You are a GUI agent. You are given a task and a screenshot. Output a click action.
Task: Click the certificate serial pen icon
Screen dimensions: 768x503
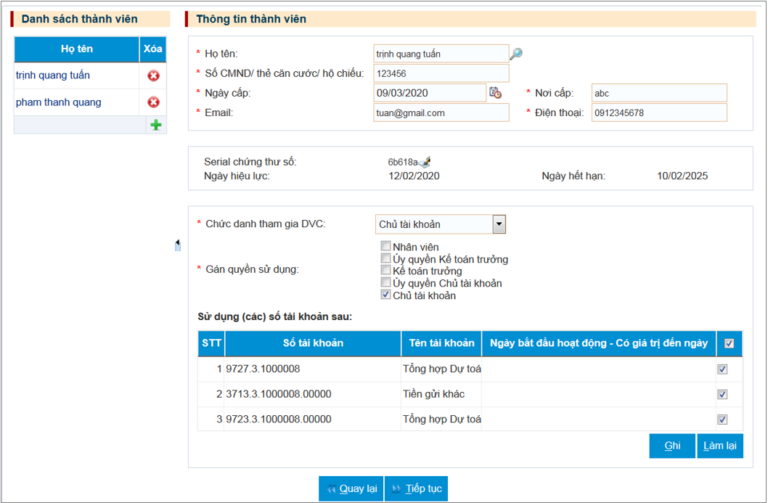pyautogui.click(x=425, y=162)
